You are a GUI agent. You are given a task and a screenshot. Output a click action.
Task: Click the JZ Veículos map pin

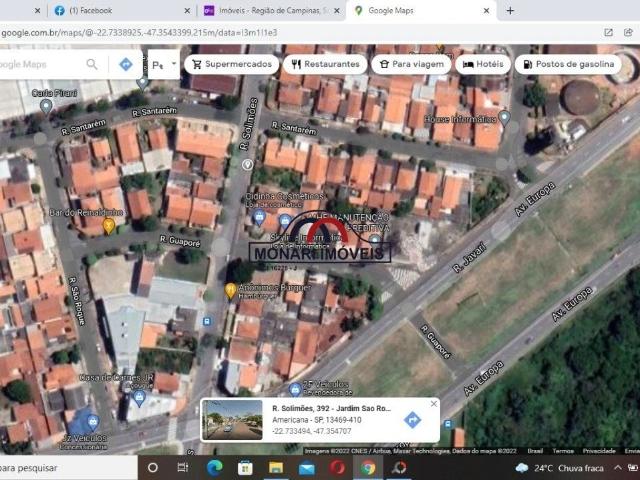pyautogui.click(x=93, y=422)
